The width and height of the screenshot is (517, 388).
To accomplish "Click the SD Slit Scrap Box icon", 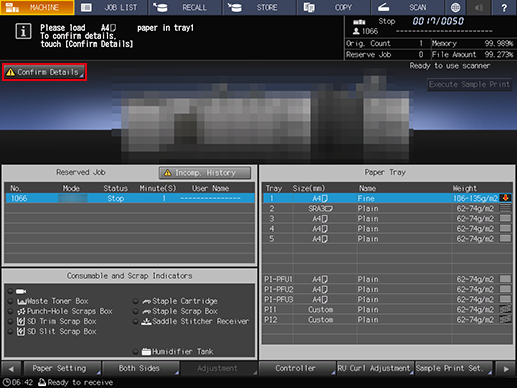I will [x=21, y=332].
